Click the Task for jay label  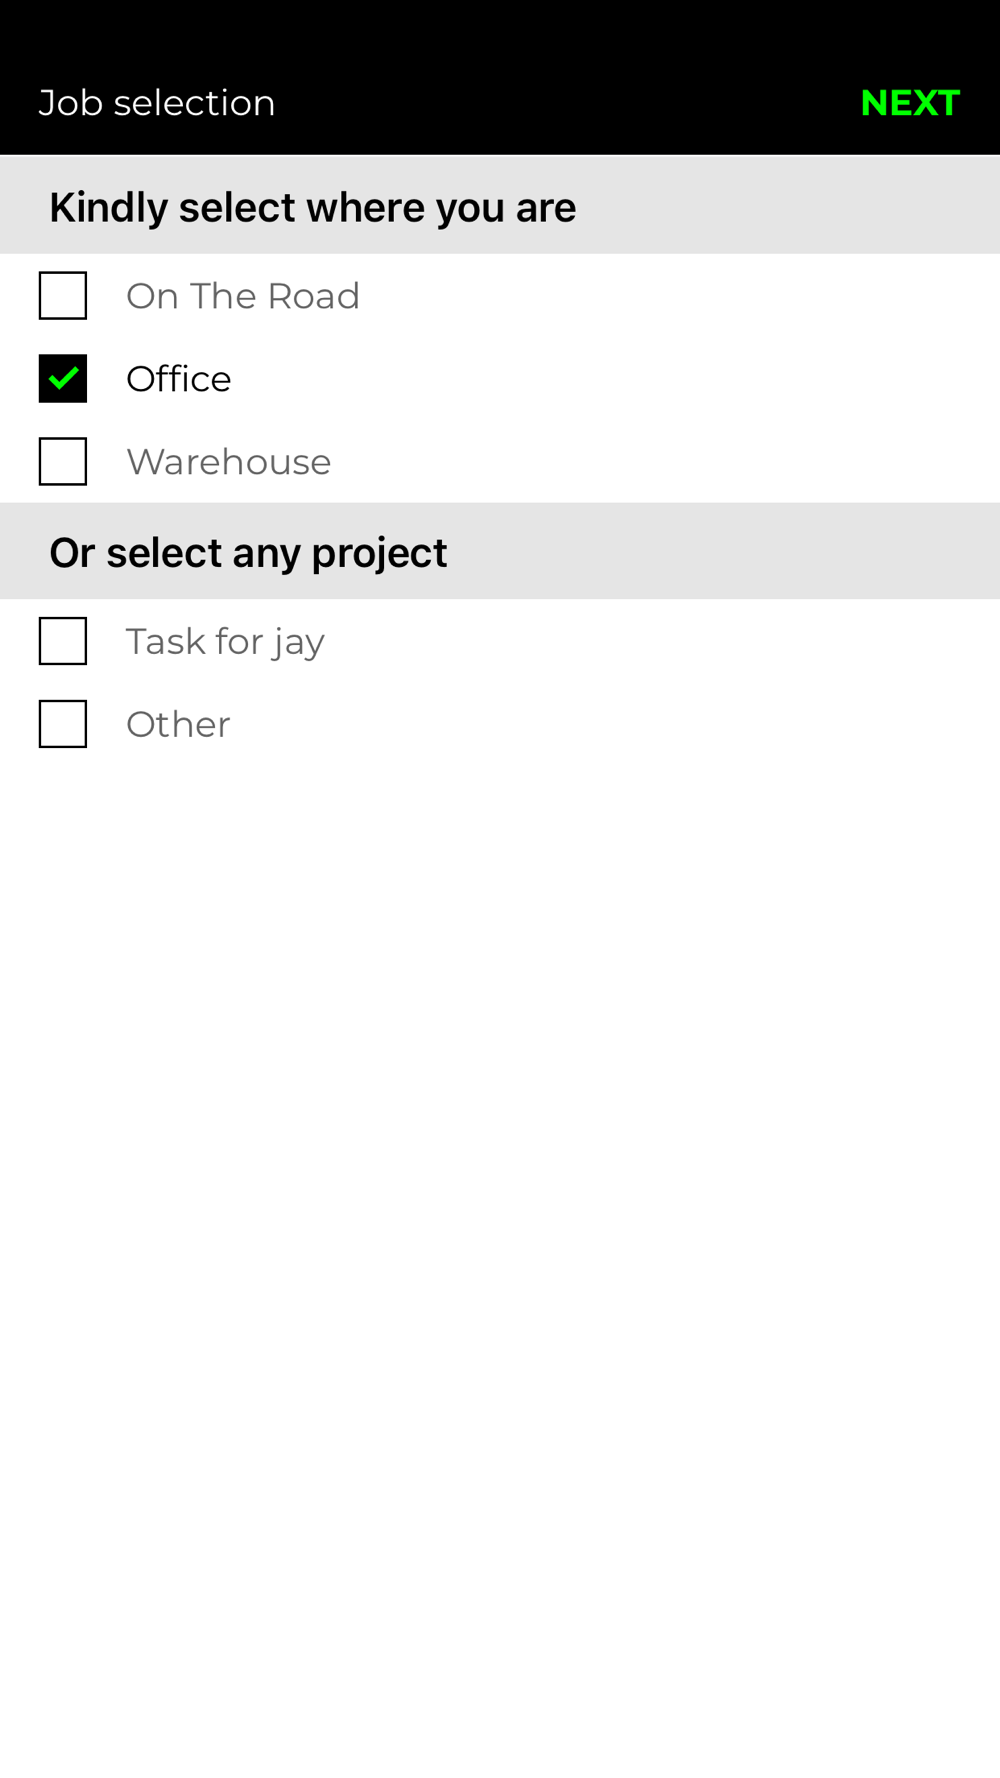click(x=225, y=641)
